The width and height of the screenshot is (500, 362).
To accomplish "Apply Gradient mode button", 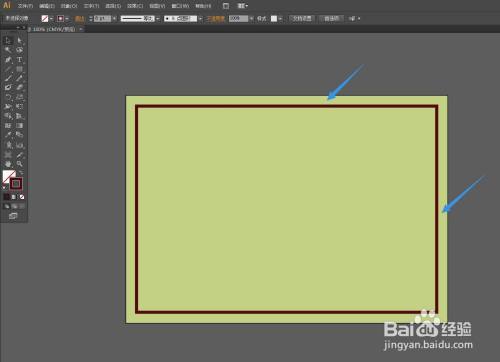I will click(14, 197).
